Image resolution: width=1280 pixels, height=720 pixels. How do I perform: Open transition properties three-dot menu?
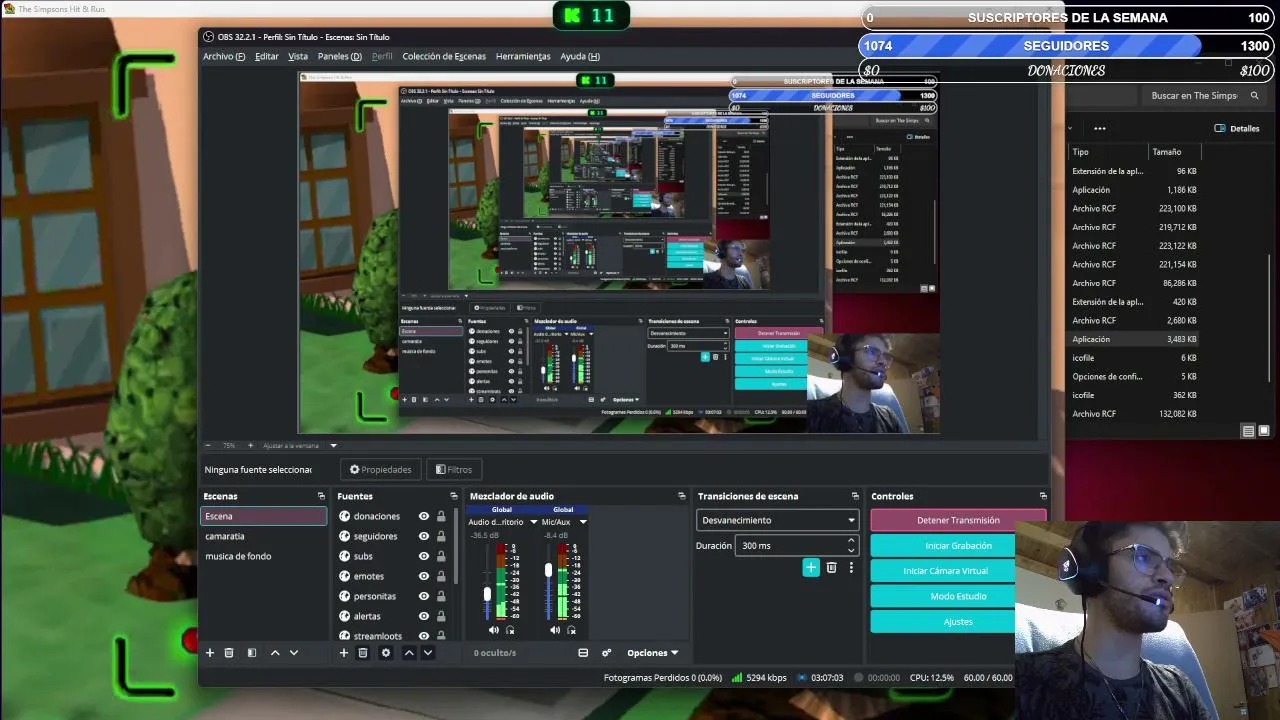(851, 568)
